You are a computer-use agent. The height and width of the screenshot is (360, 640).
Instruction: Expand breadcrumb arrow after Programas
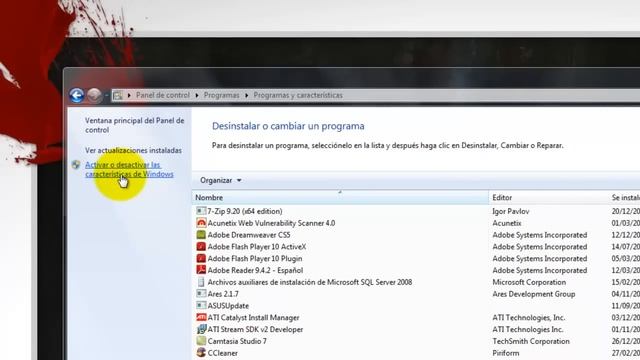(247, 96)
